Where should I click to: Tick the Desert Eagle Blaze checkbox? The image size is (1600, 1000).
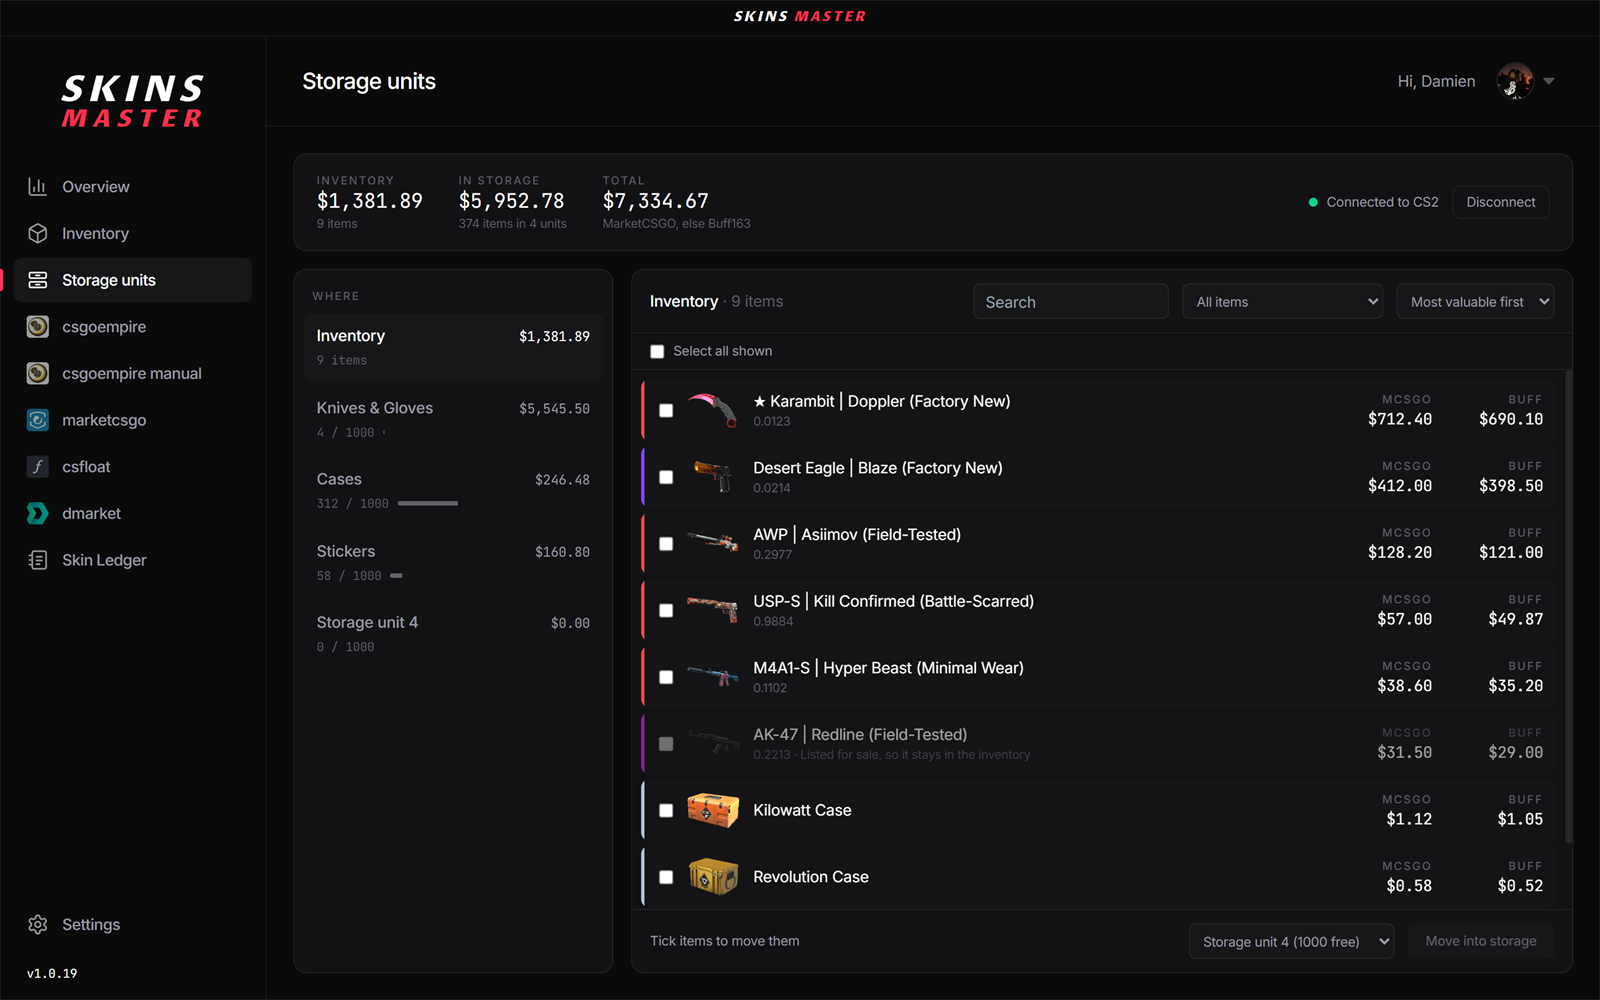point(666,477)
